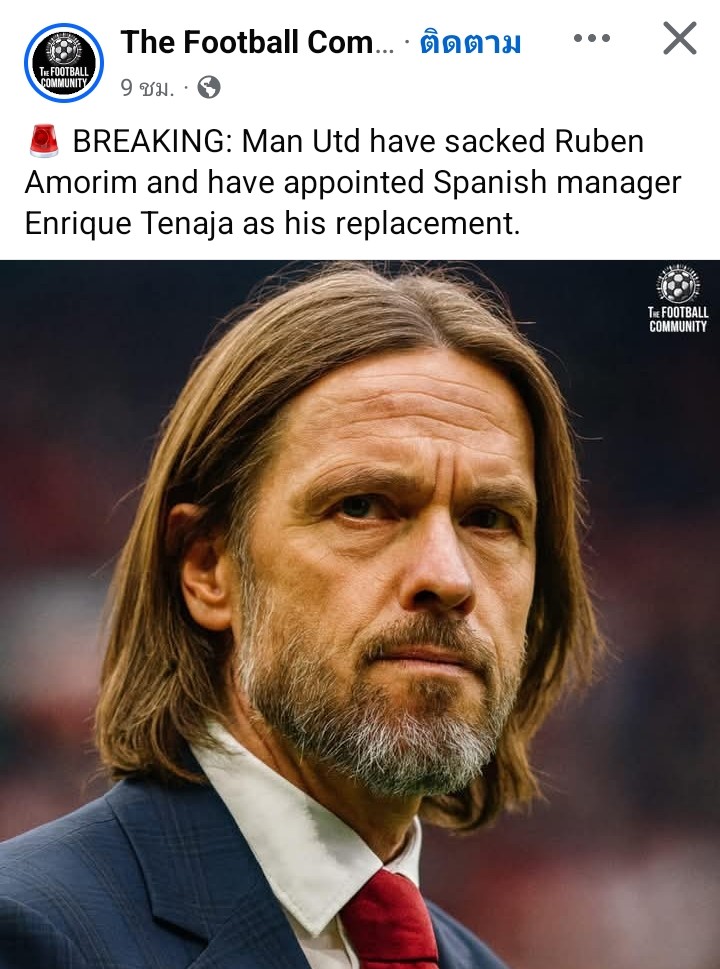720x969 pixels.
Task: Open the post photo in full view
Action: pos(360,614)
